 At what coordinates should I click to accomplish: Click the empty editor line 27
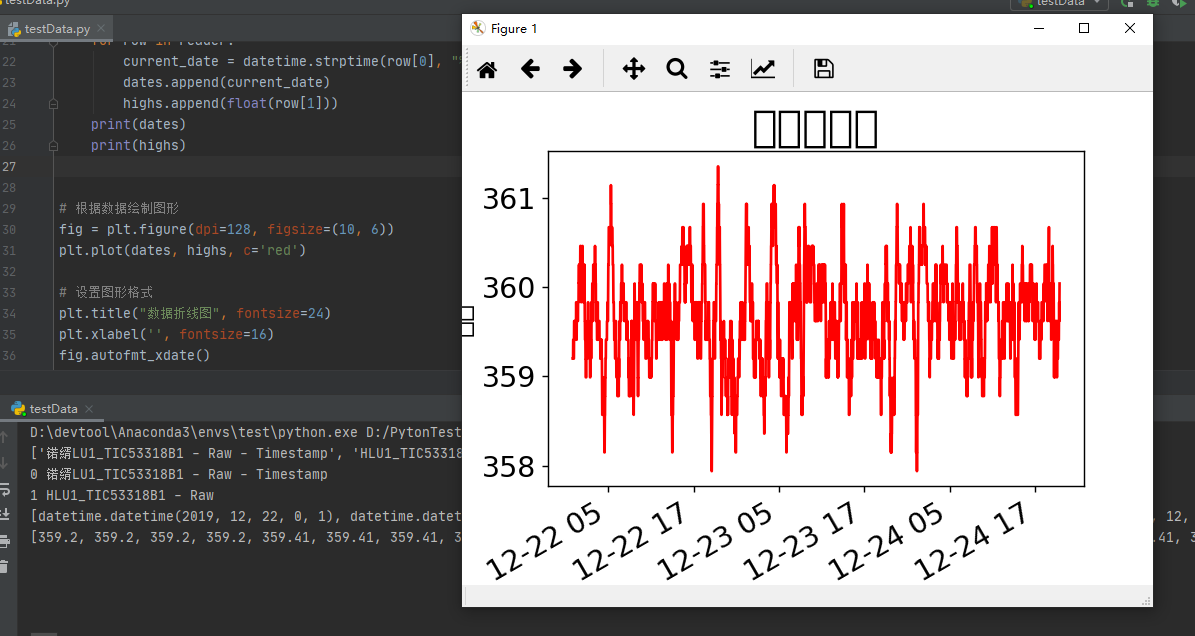(x=258, y=166)
